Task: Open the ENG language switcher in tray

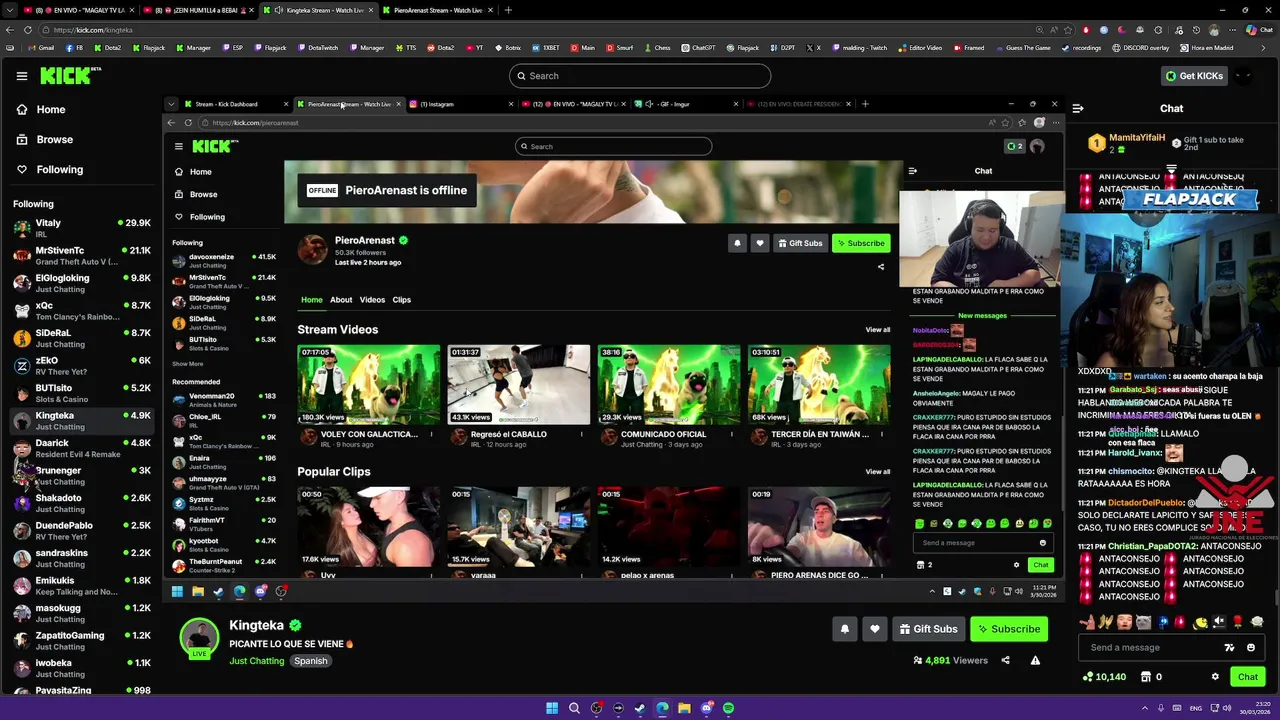Action: pos(1197,708)
